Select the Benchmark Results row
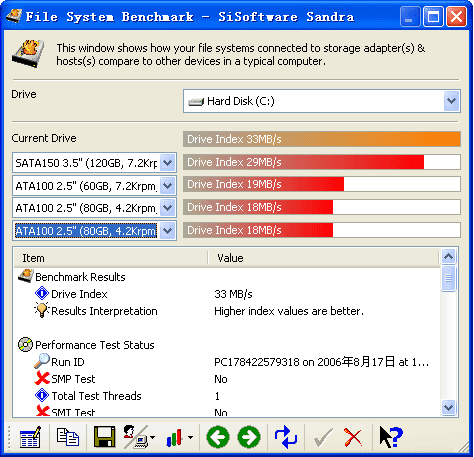474x457 pixels. coord(227,277)
